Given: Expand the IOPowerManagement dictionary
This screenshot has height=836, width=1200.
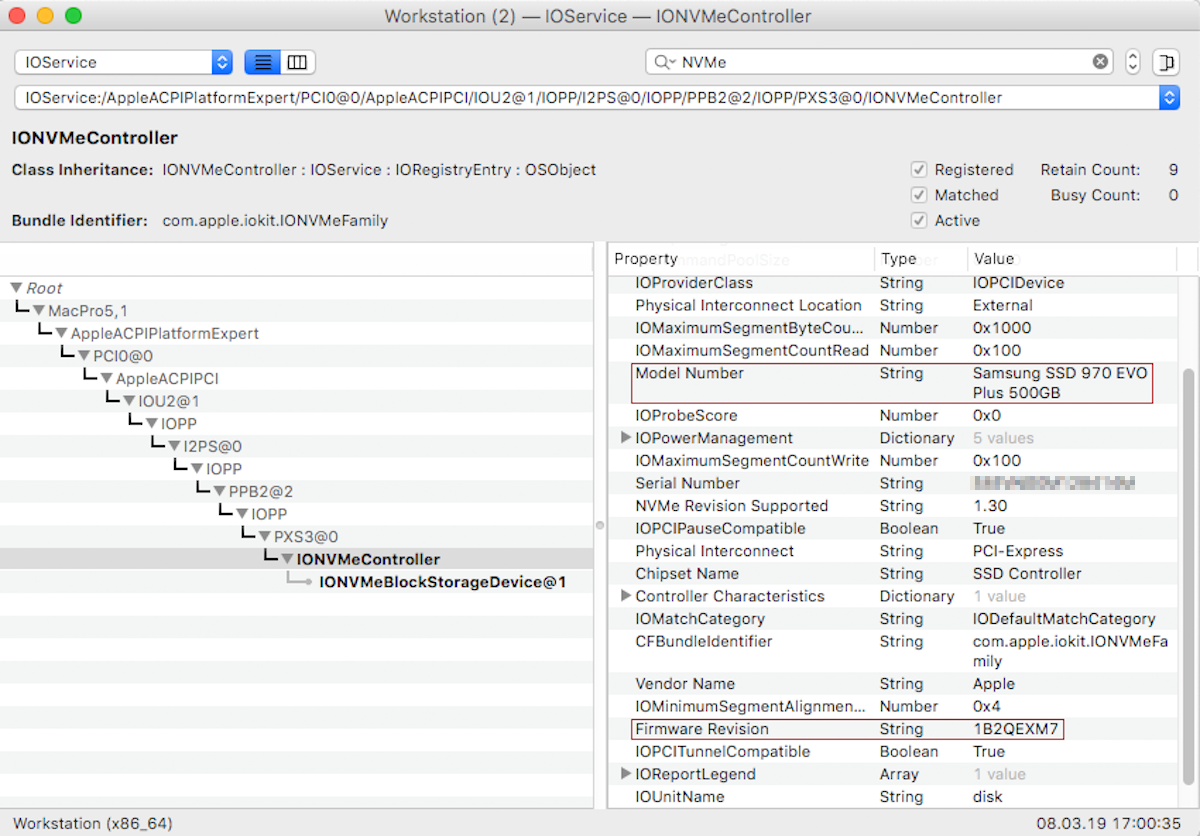Looking at the screenshot, I should tap(626, 438).
